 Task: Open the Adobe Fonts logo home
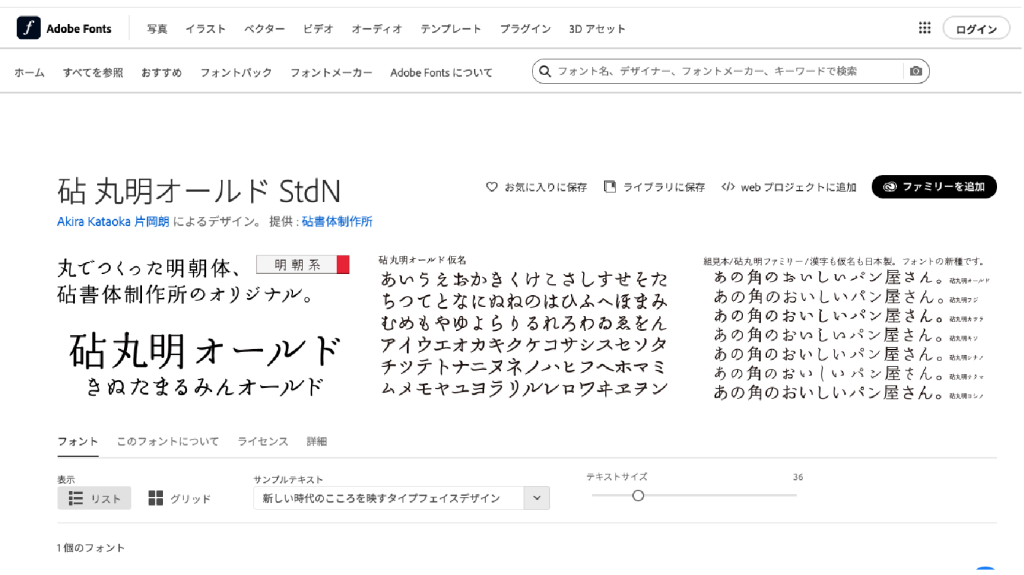(x=64, y=28)
